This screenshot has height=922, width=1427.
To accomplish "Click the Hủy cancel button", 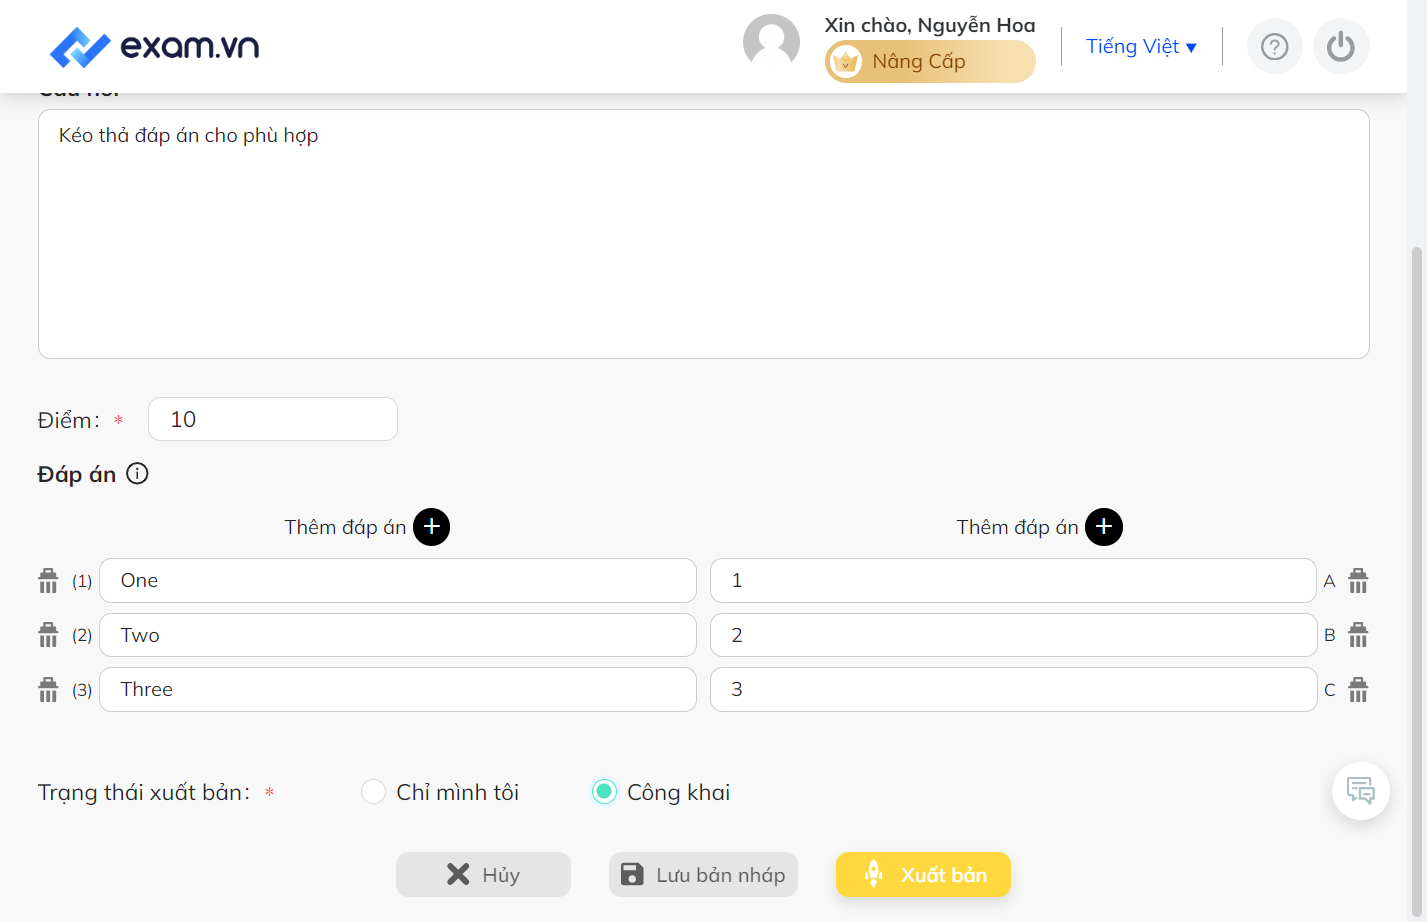I will 483,875.
